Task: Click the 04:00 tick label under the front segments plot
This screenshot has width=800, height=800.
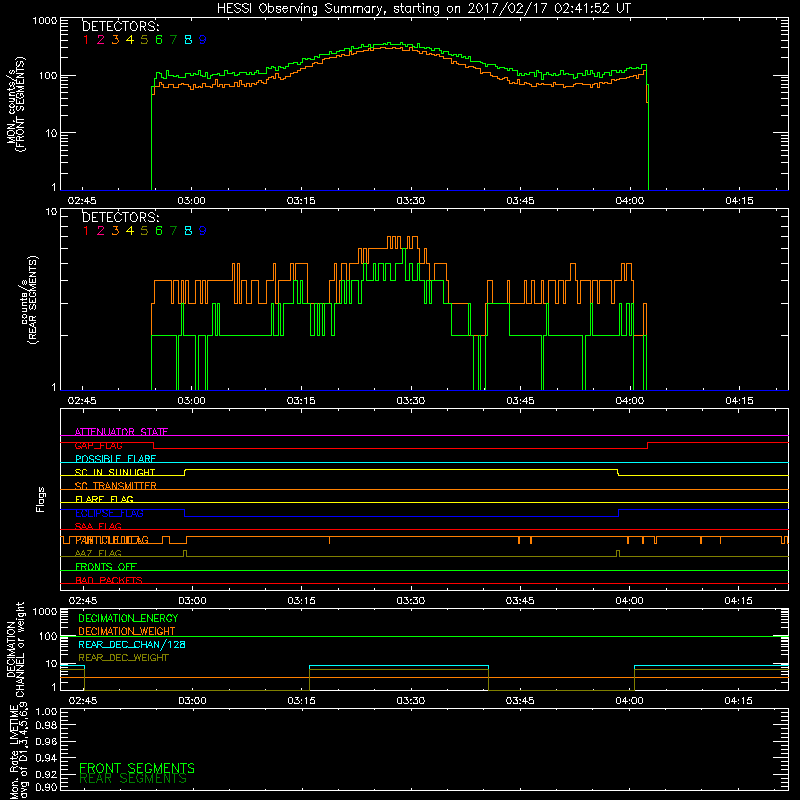Action: tap(630, 201)
